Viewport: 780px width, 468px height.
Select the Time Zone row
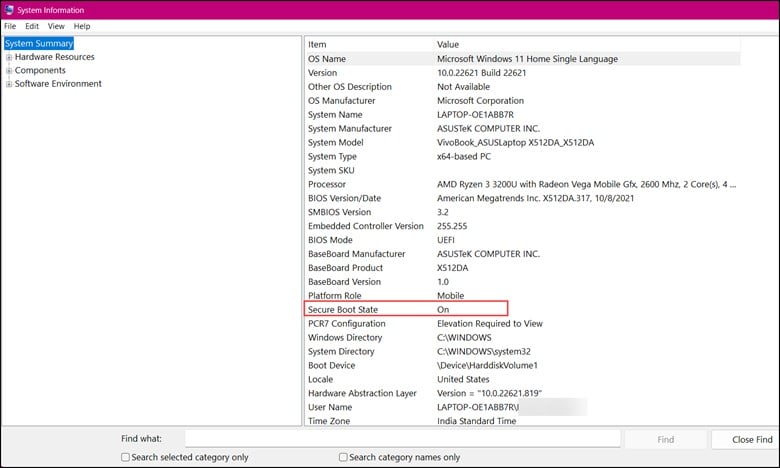pos(522,420)
